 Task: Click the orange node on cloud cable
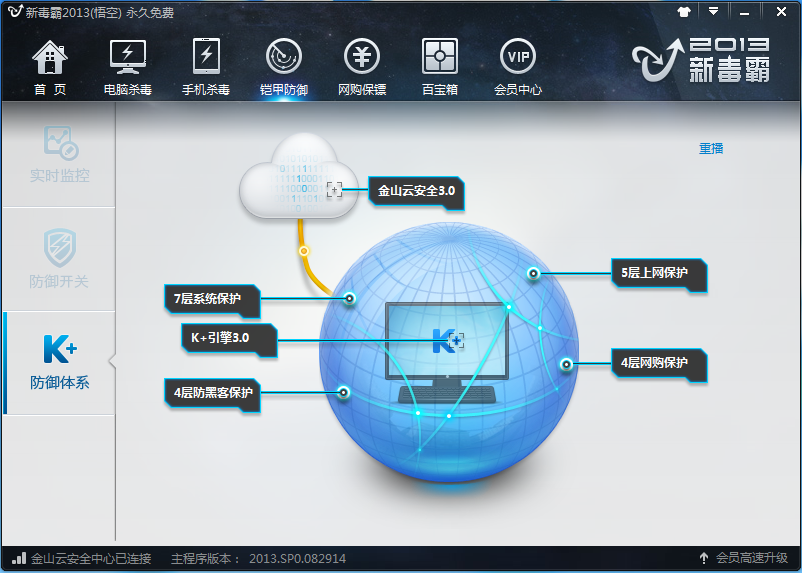click(304, 251)
